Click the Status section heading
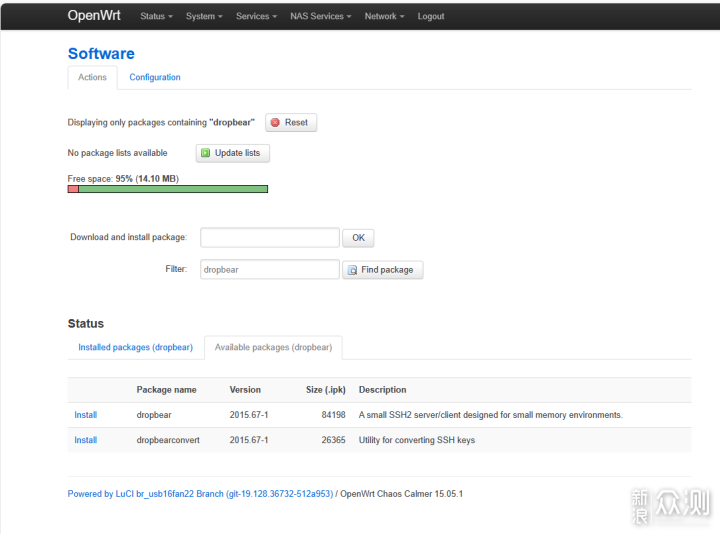Screen dimensions: 720x534 click(86, 323)
